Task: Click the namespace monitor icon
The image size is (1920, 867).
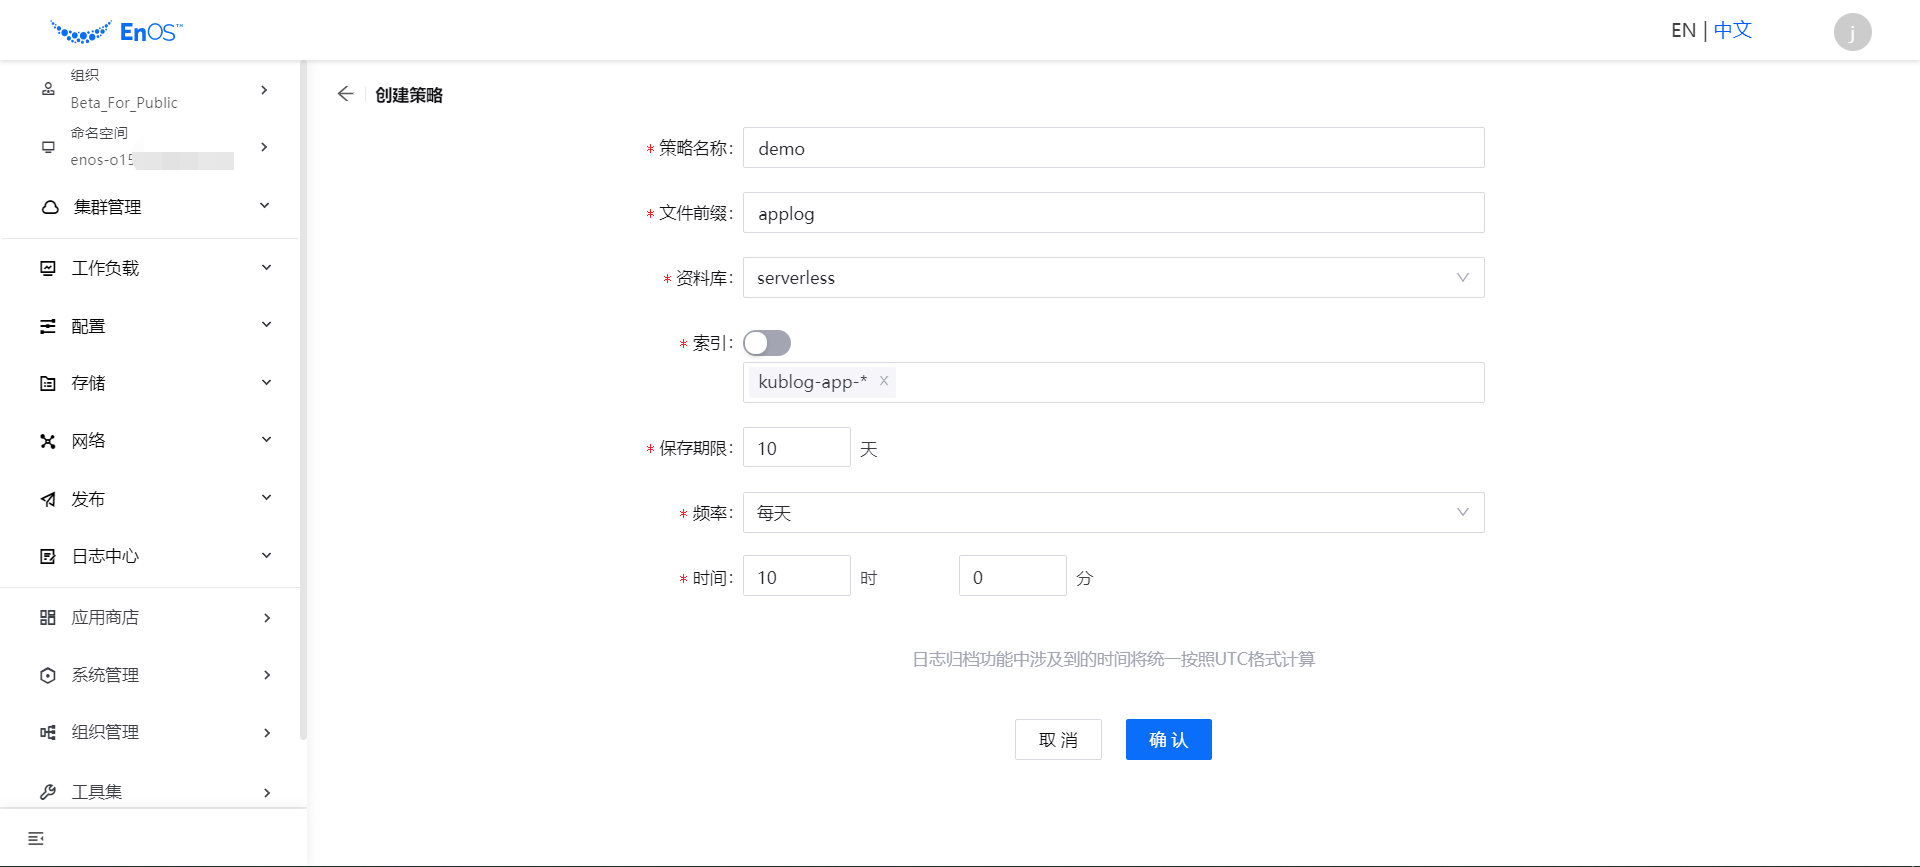Action: pos(48,147)
